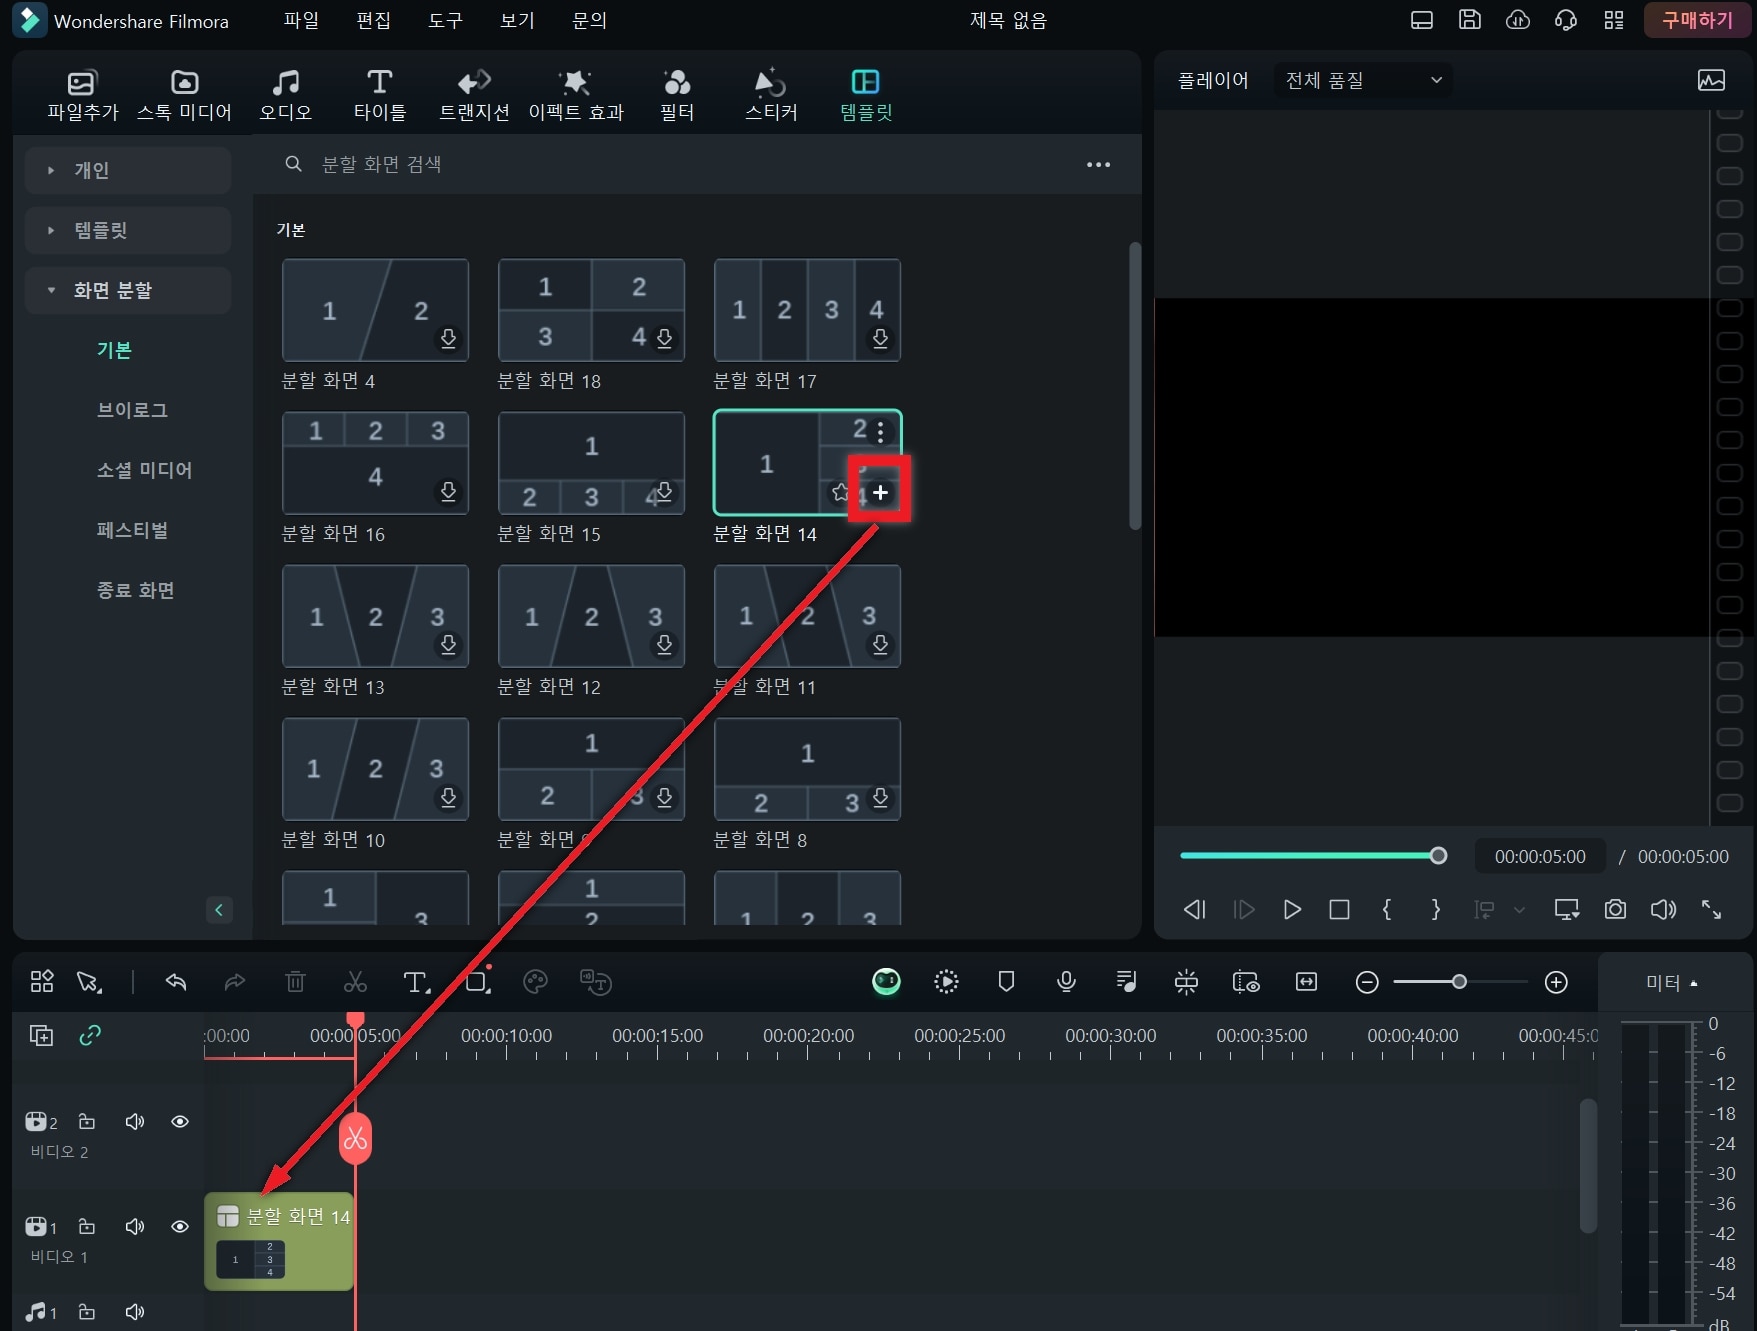Open the three-dot options beside search
1757x1331 pixels.
coord(1098,164)
